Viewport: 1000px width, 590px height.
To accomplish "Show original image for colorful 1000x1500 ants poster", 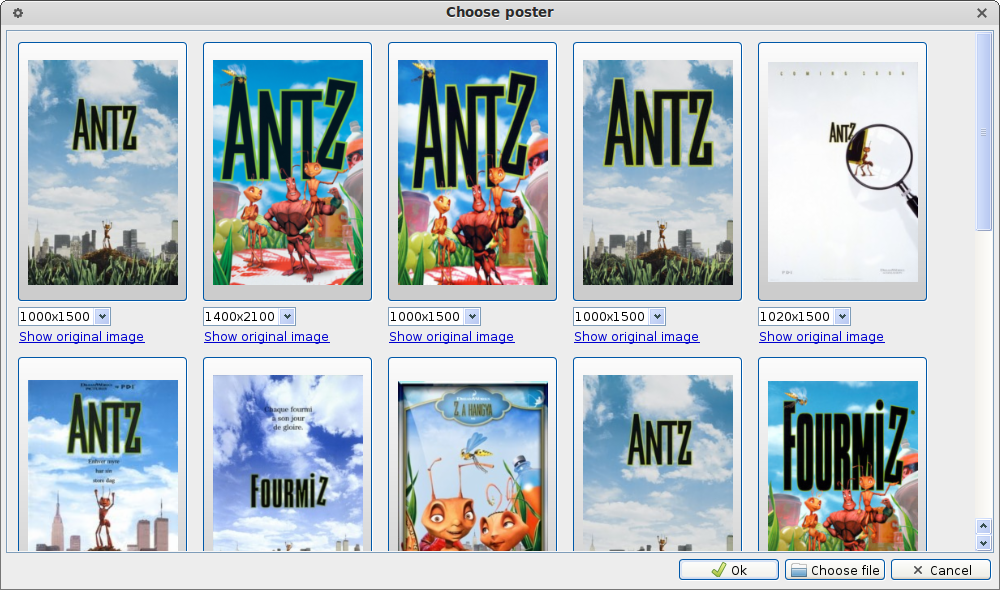I will coord(452,337).
